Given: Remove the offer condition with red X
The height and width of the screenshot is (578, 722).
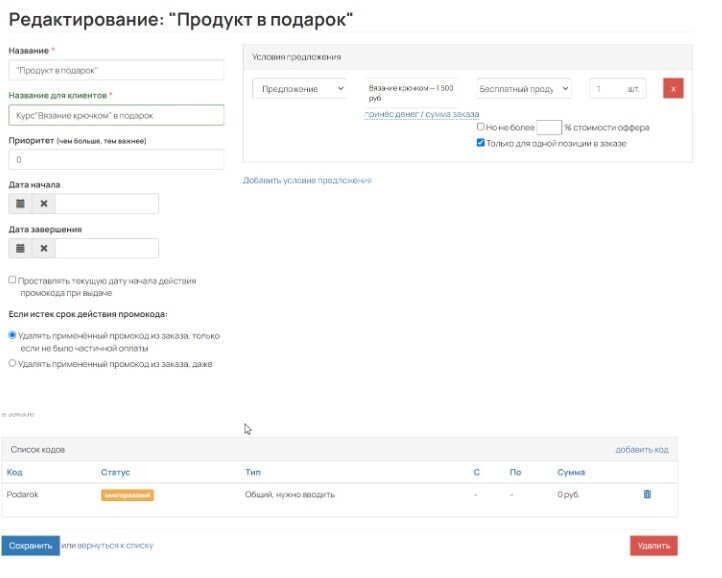Looking at the screenshot, I should click(673, 89).
